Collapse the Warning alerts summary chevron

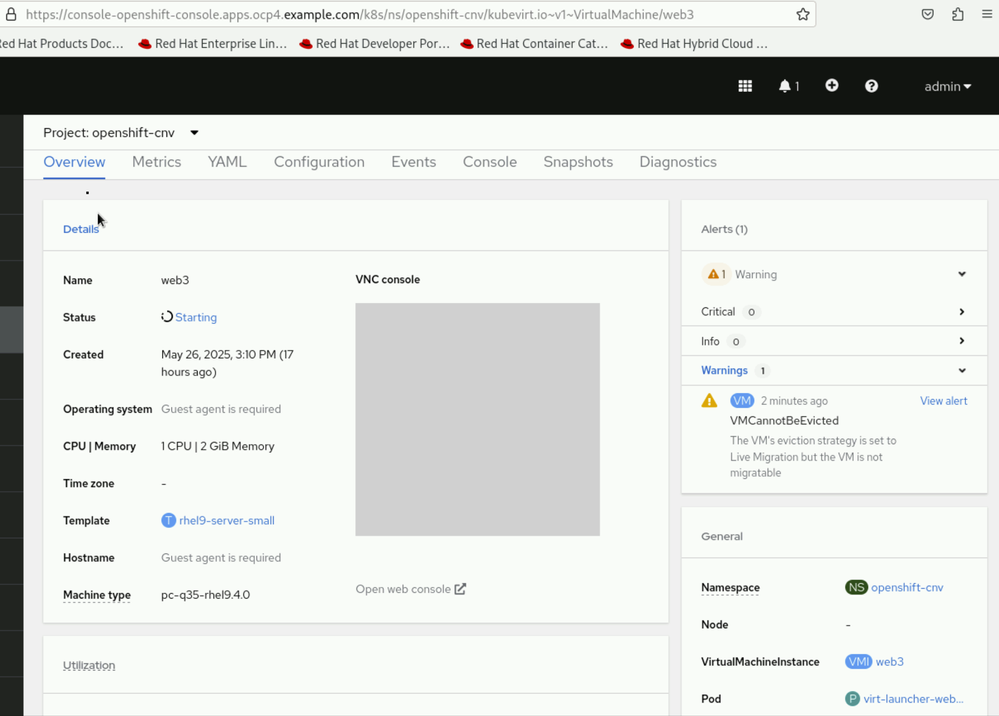[962, 274]
